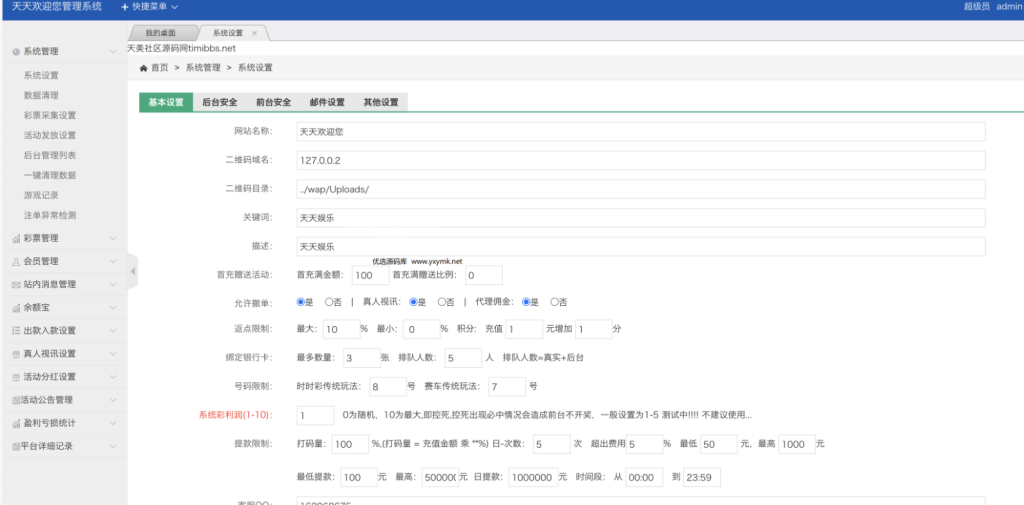Click the 站内消息管理 envelope icon

click(x=16, y=285)
